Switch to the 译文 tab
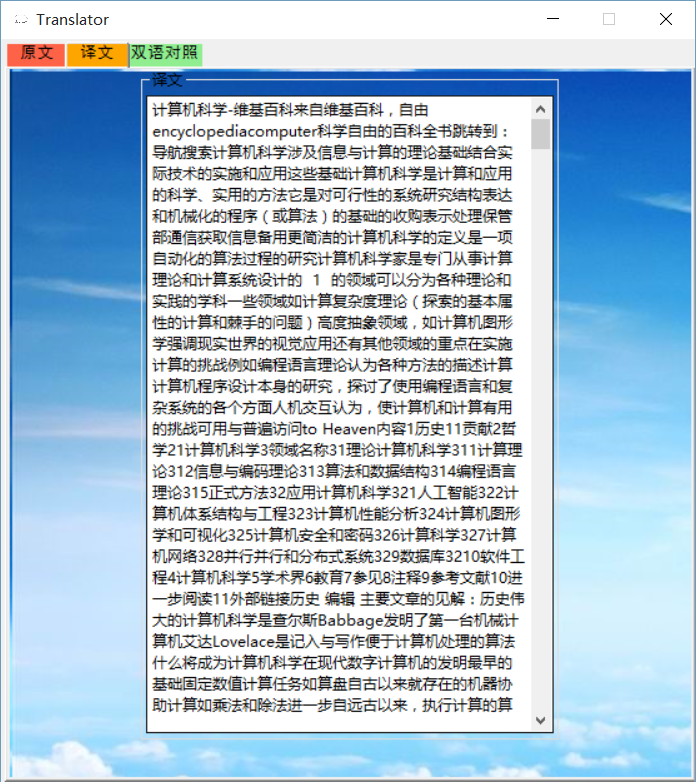The height and width of the screenshot is (782, 696). coord(97,54)
